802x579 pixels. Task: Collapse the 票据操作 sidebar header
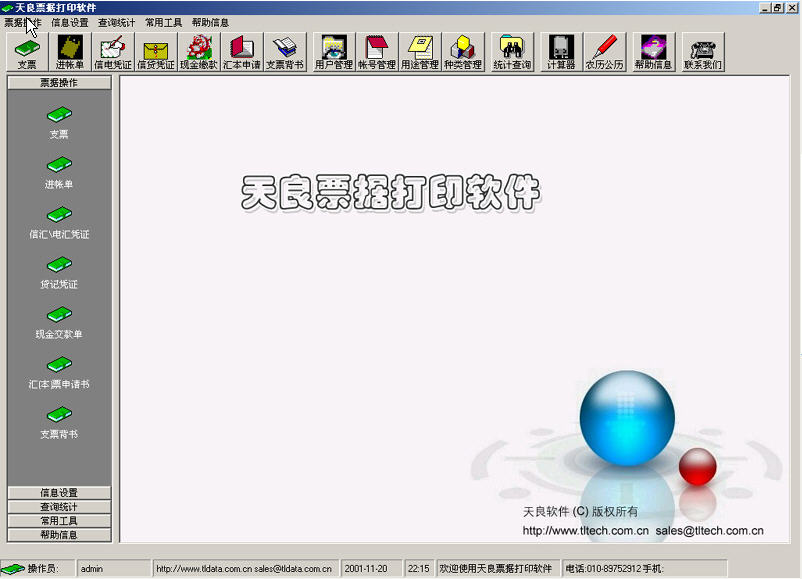pos(59,83)
